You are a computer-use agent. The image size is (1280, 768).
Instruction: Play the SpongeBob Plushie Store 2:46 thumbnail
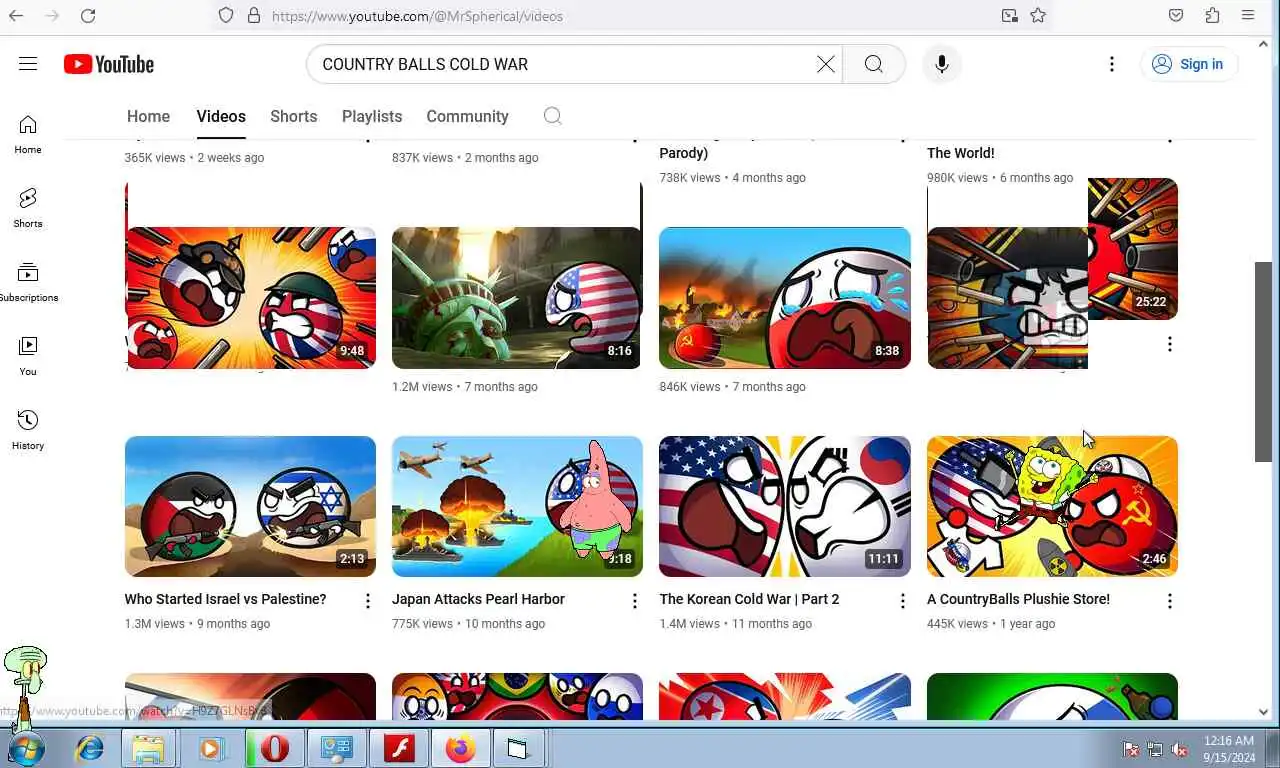click(1052, 506)
